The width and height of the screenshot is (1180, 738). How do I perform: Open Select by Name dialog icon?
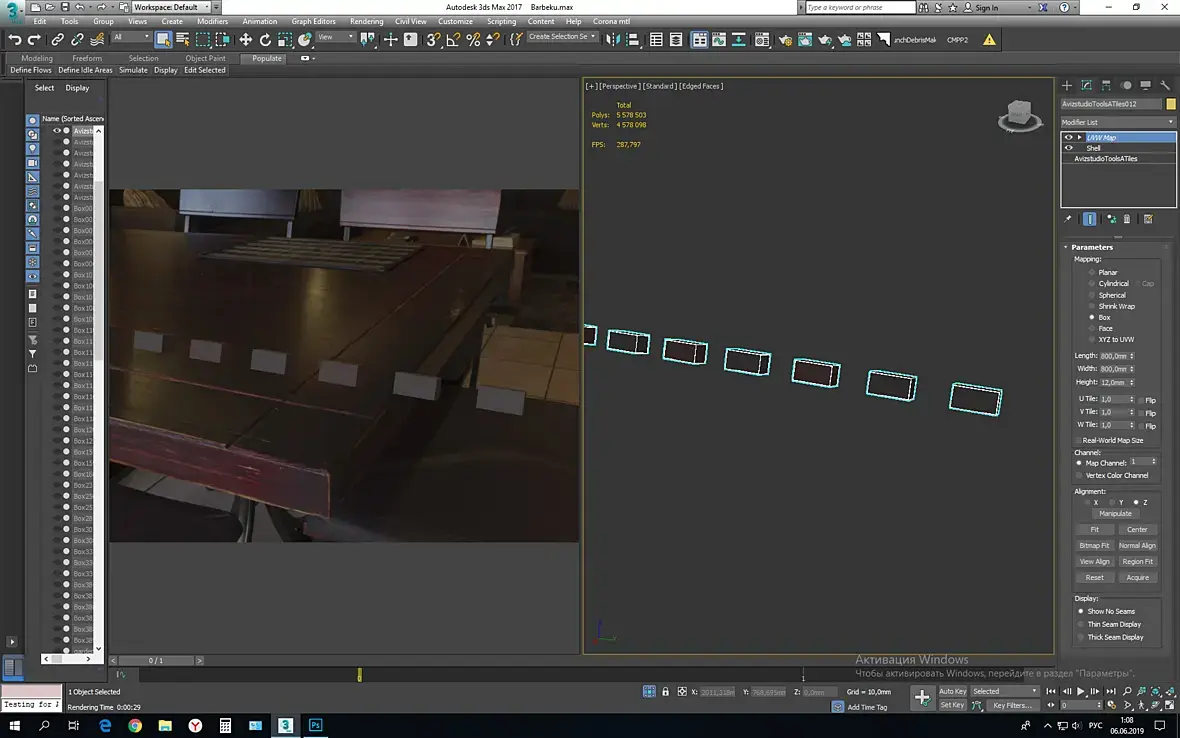coord(183,40)
